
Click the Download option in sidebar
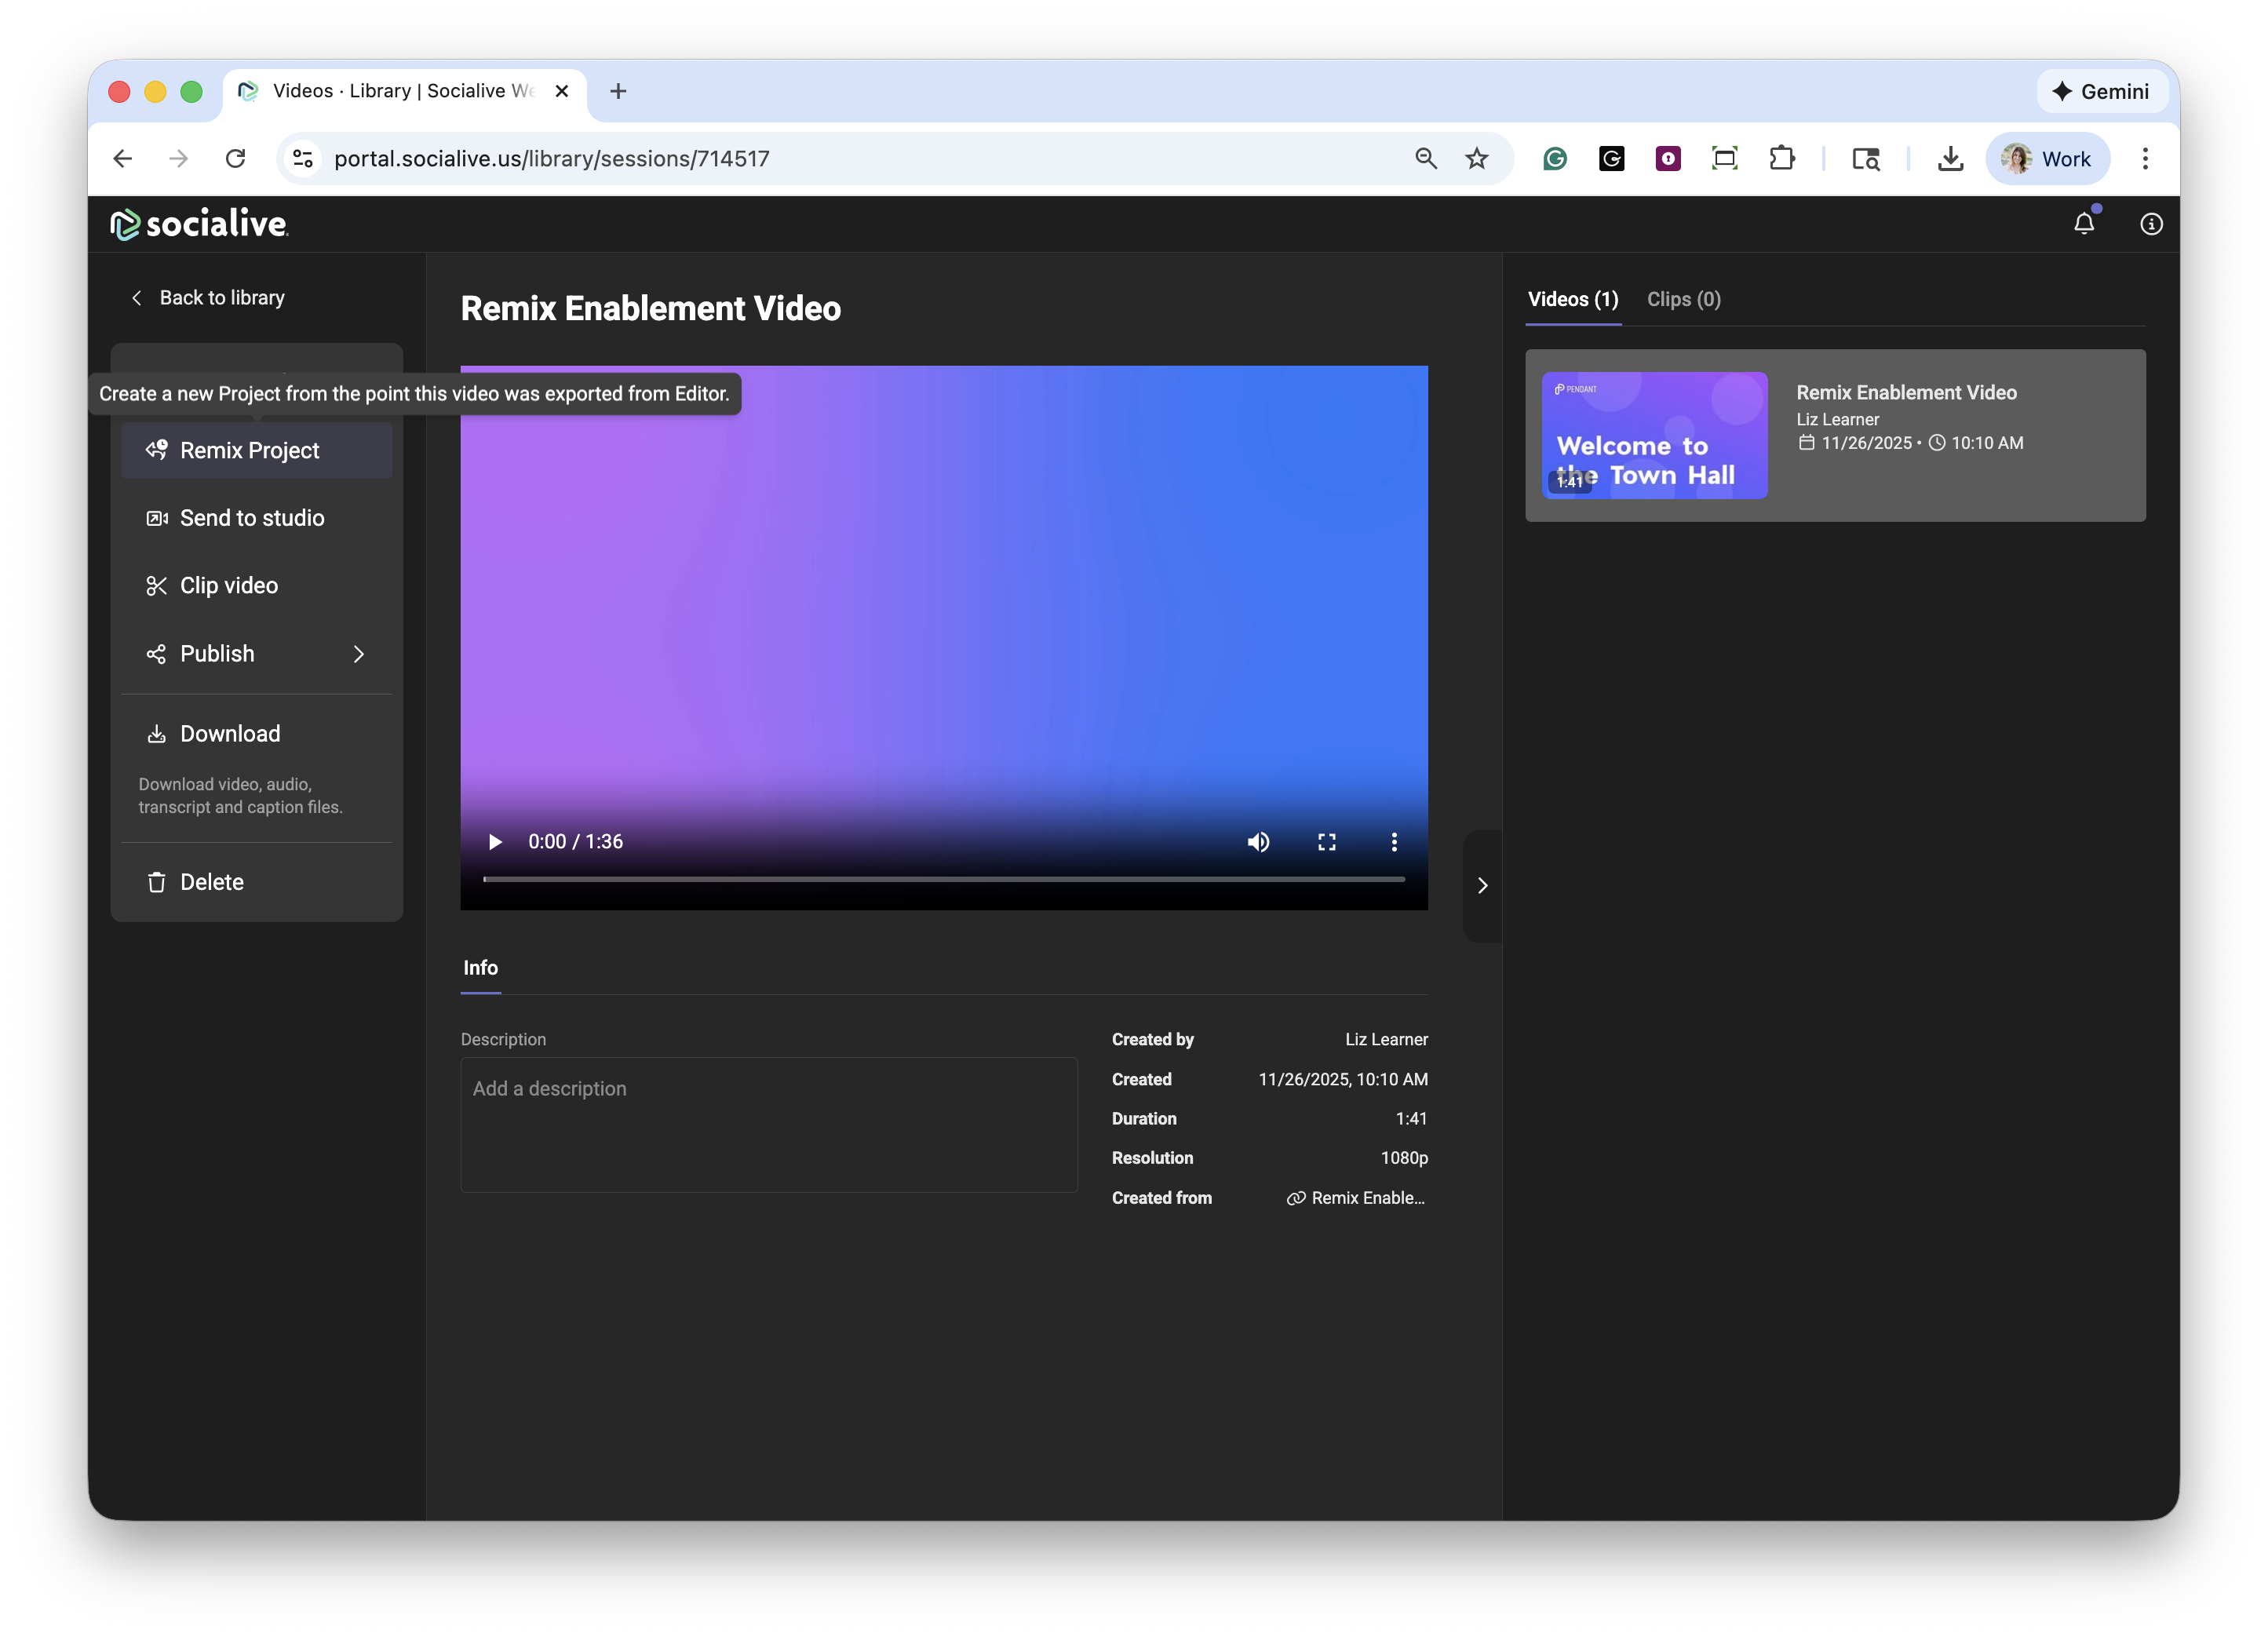coord(229,734)
